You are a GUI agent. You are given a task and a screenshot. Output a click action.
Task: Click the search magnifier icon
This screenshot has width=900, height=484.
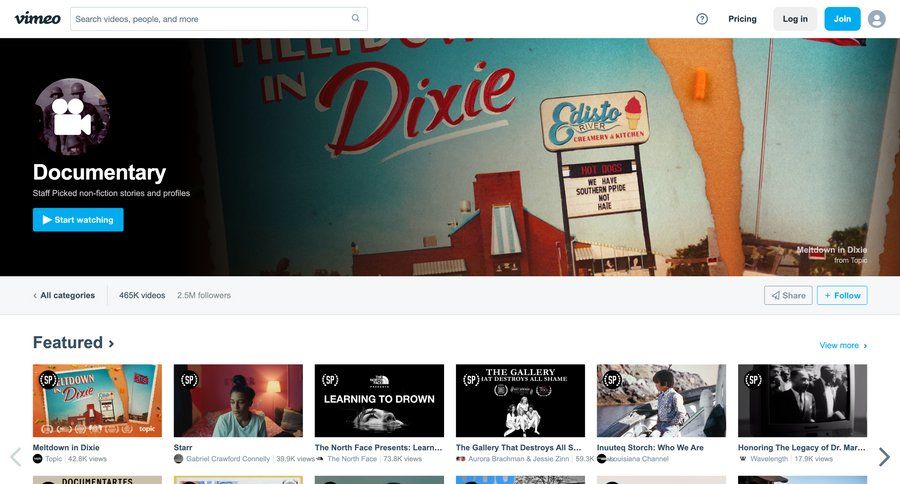pyautogui.click(x=355, y=18)
